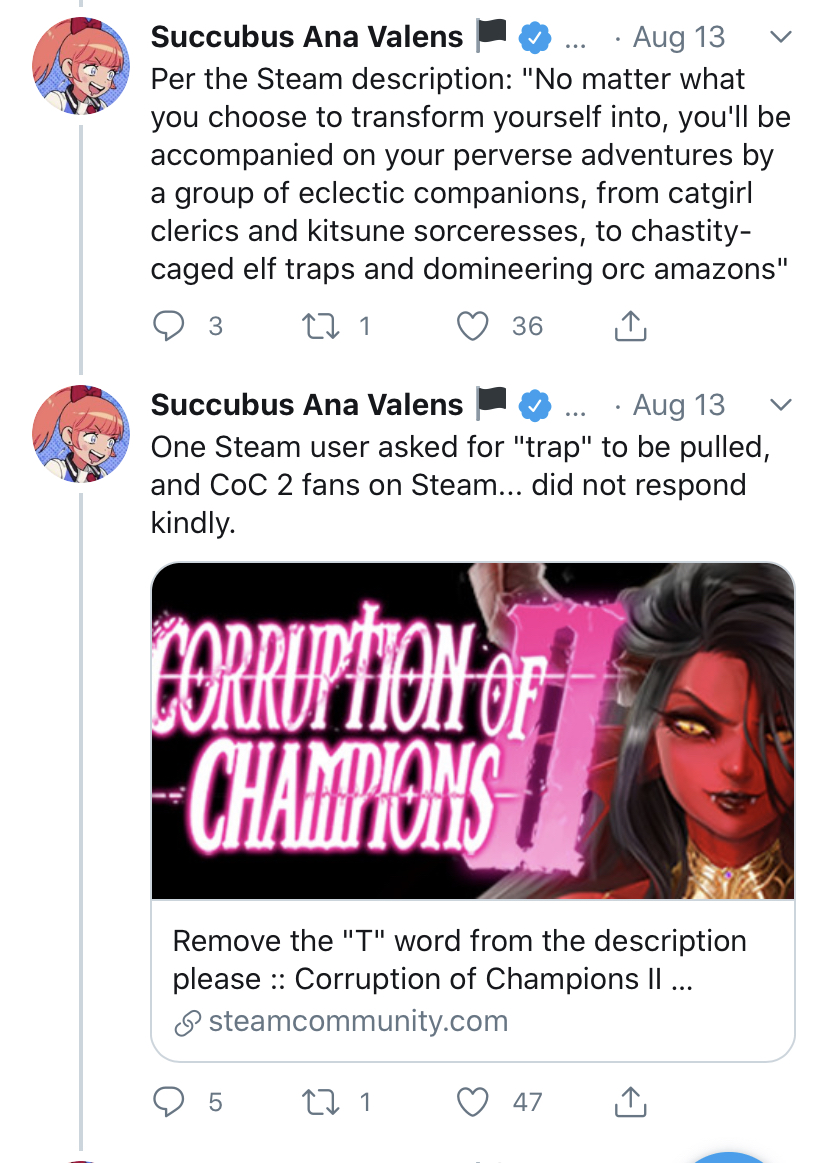Like the tweet with the Corruption of Champions card
The image size is (828, 1163).
471,1102
